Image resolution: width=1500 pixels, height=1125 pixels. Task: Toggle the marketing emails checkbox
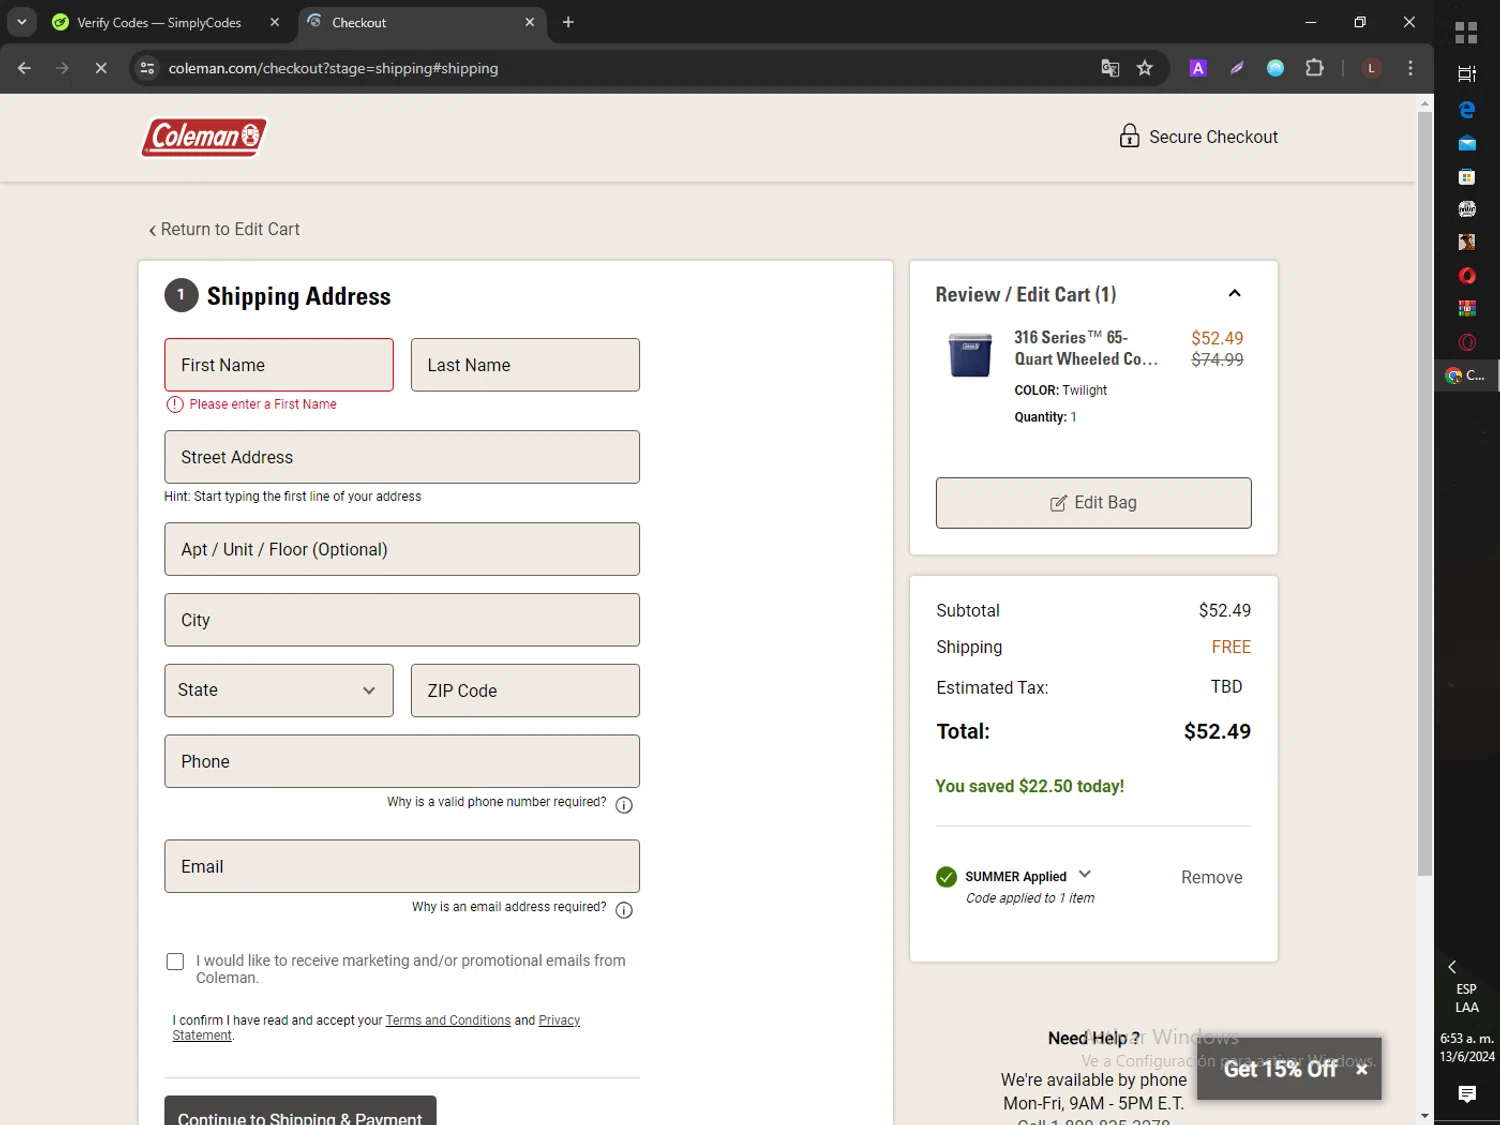175,961
